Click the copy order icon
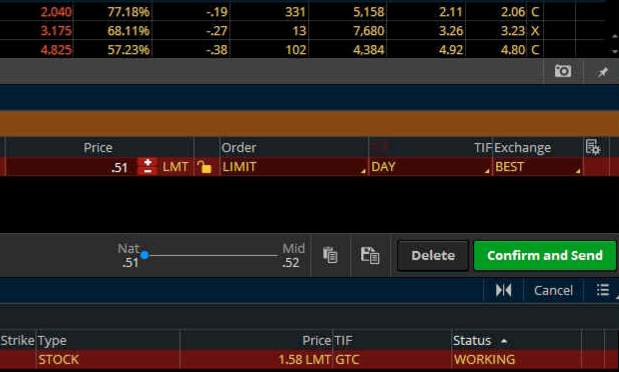Viewport: 619px width, 372px height. 330,255
